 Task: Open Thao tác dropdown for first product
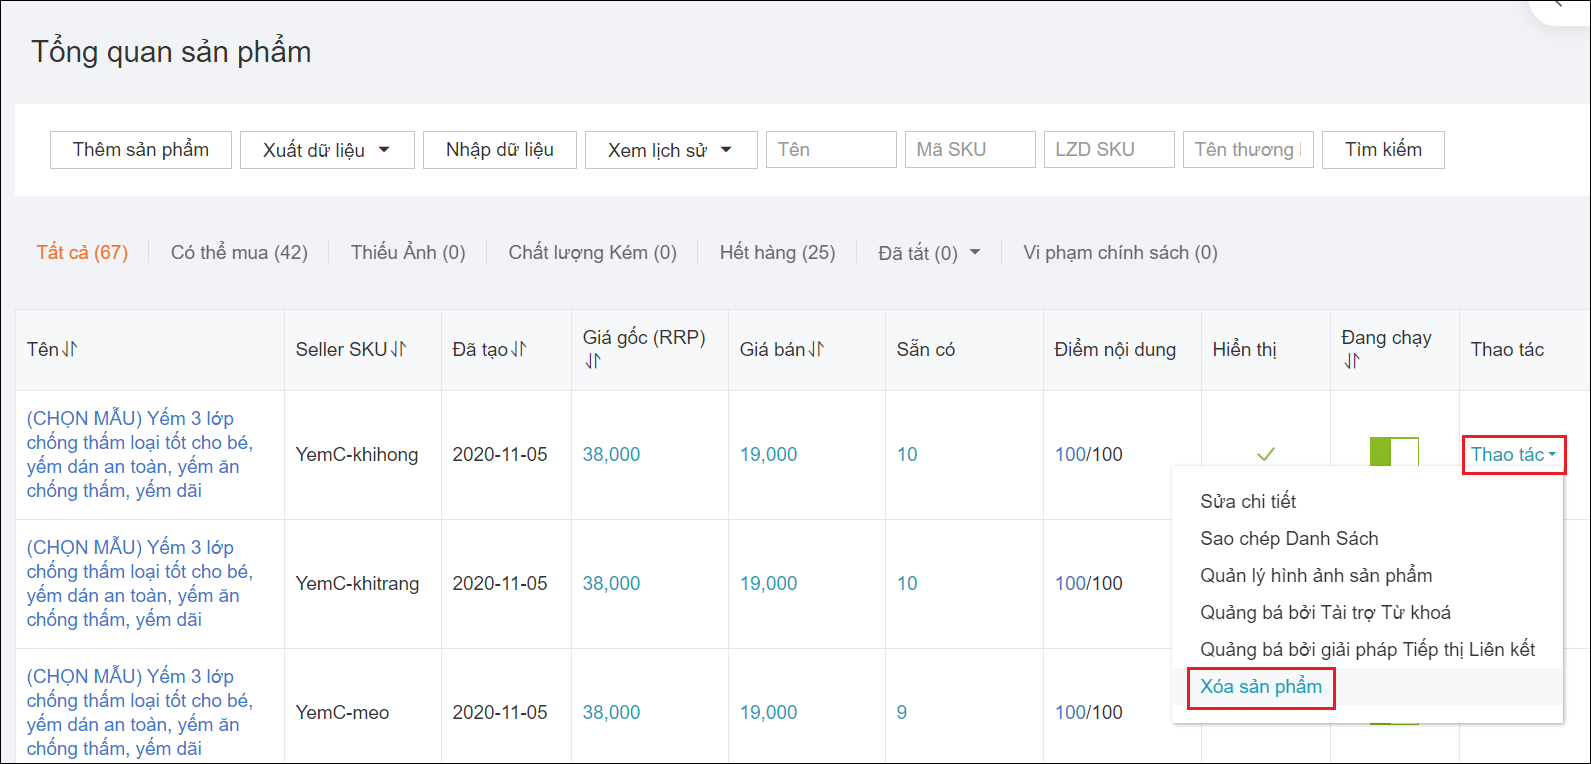point(1513,454)
